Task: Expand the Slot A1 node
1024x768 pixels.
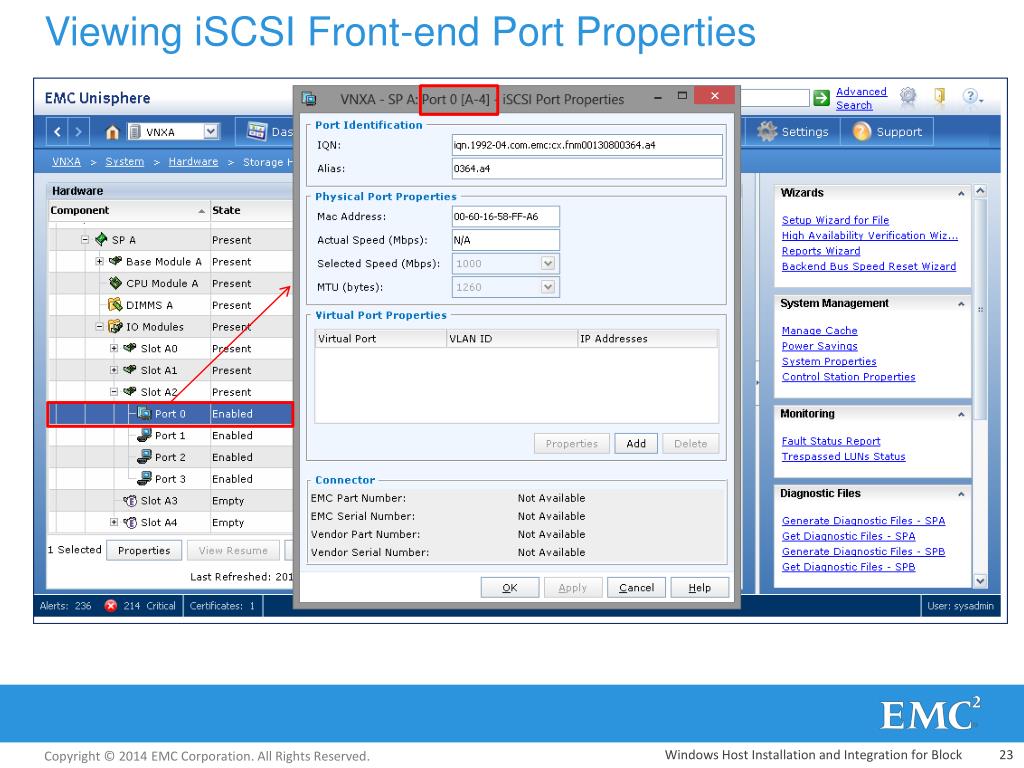Action: pos(114,370)
